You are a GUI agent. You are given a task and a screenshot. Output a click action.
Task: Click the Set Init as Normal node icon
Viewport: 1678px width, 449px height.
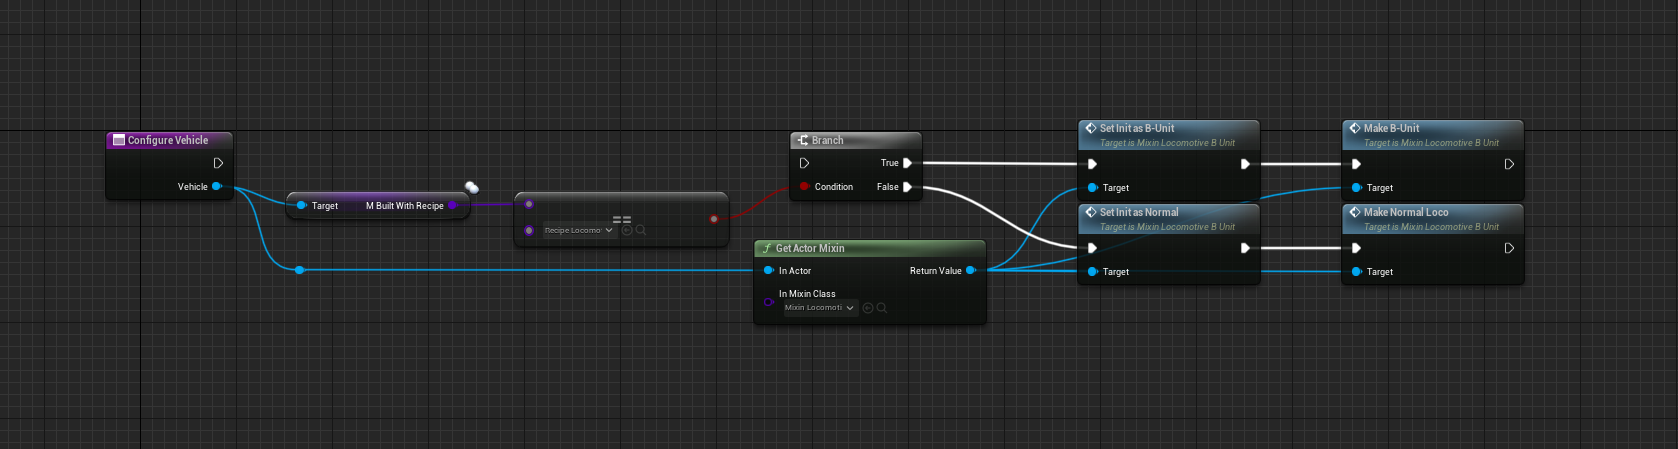tap(1091, 212)
